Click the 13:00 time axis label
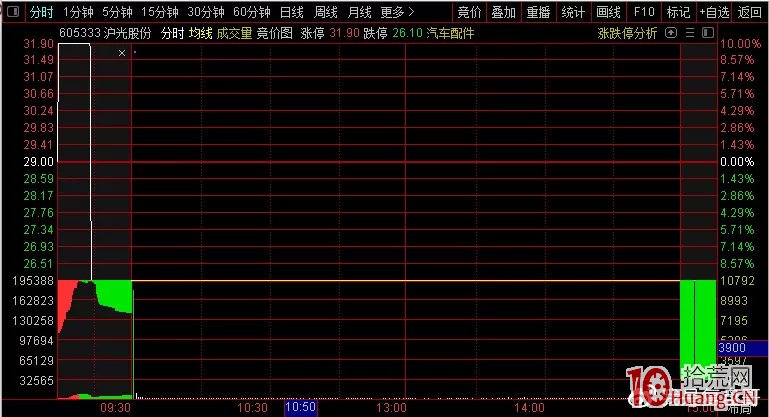The image size is (769, 417). pyautogui.click(x=391, y=408)
